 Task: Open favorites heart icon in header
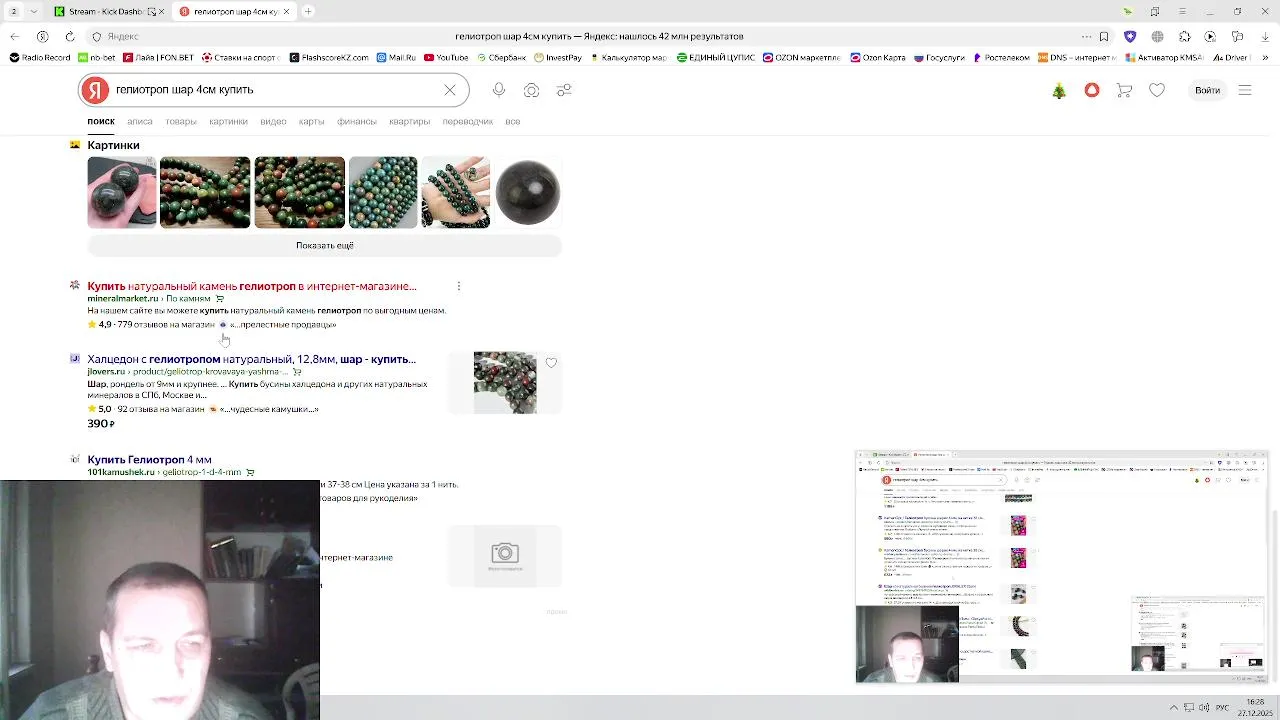[x=1157, y=90]
